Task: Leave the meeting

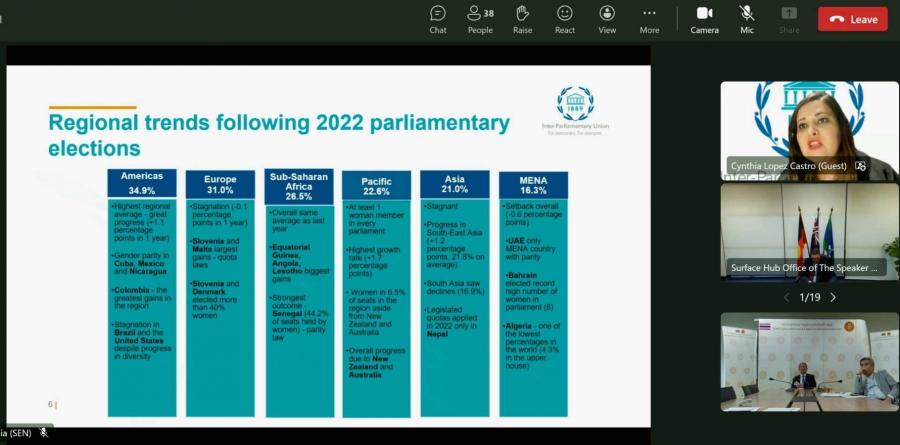Action: (852, 19)
